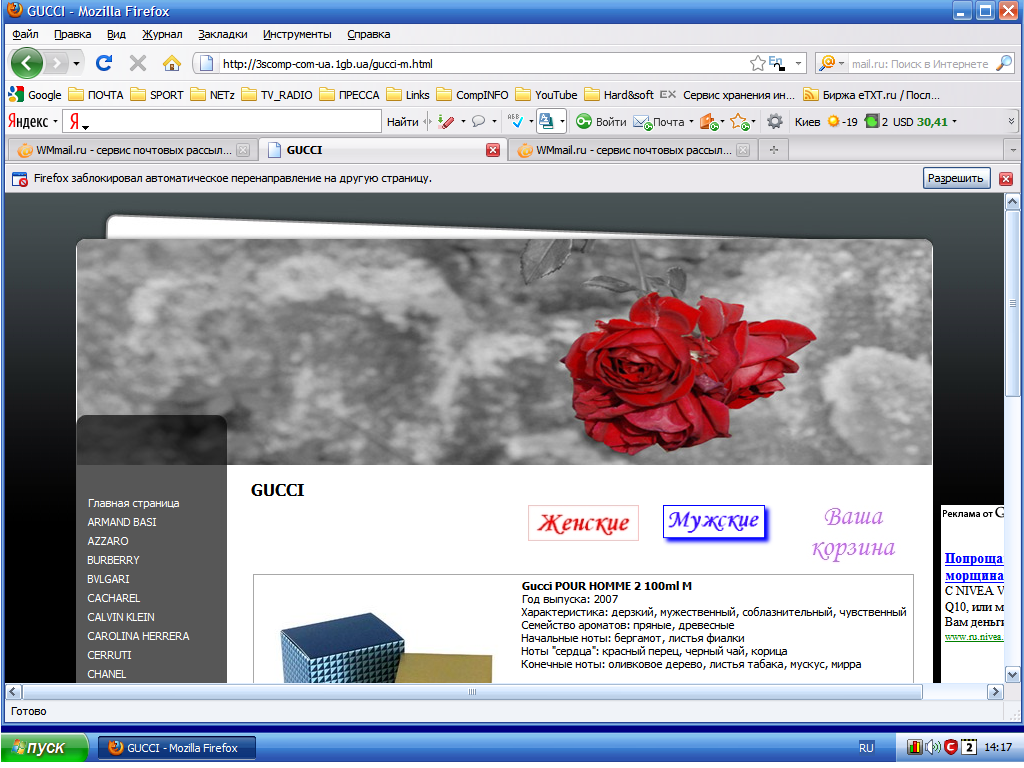This screenshot has width=1024, height=768.
Task: Go to the home page icon
Action: [172, 63]
